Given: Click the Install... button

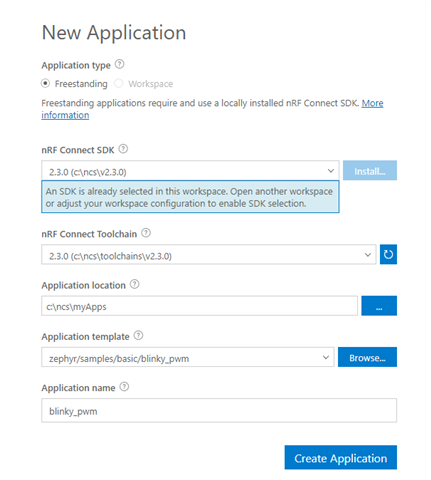Looking at the screenshot, I should pos(370,171).
